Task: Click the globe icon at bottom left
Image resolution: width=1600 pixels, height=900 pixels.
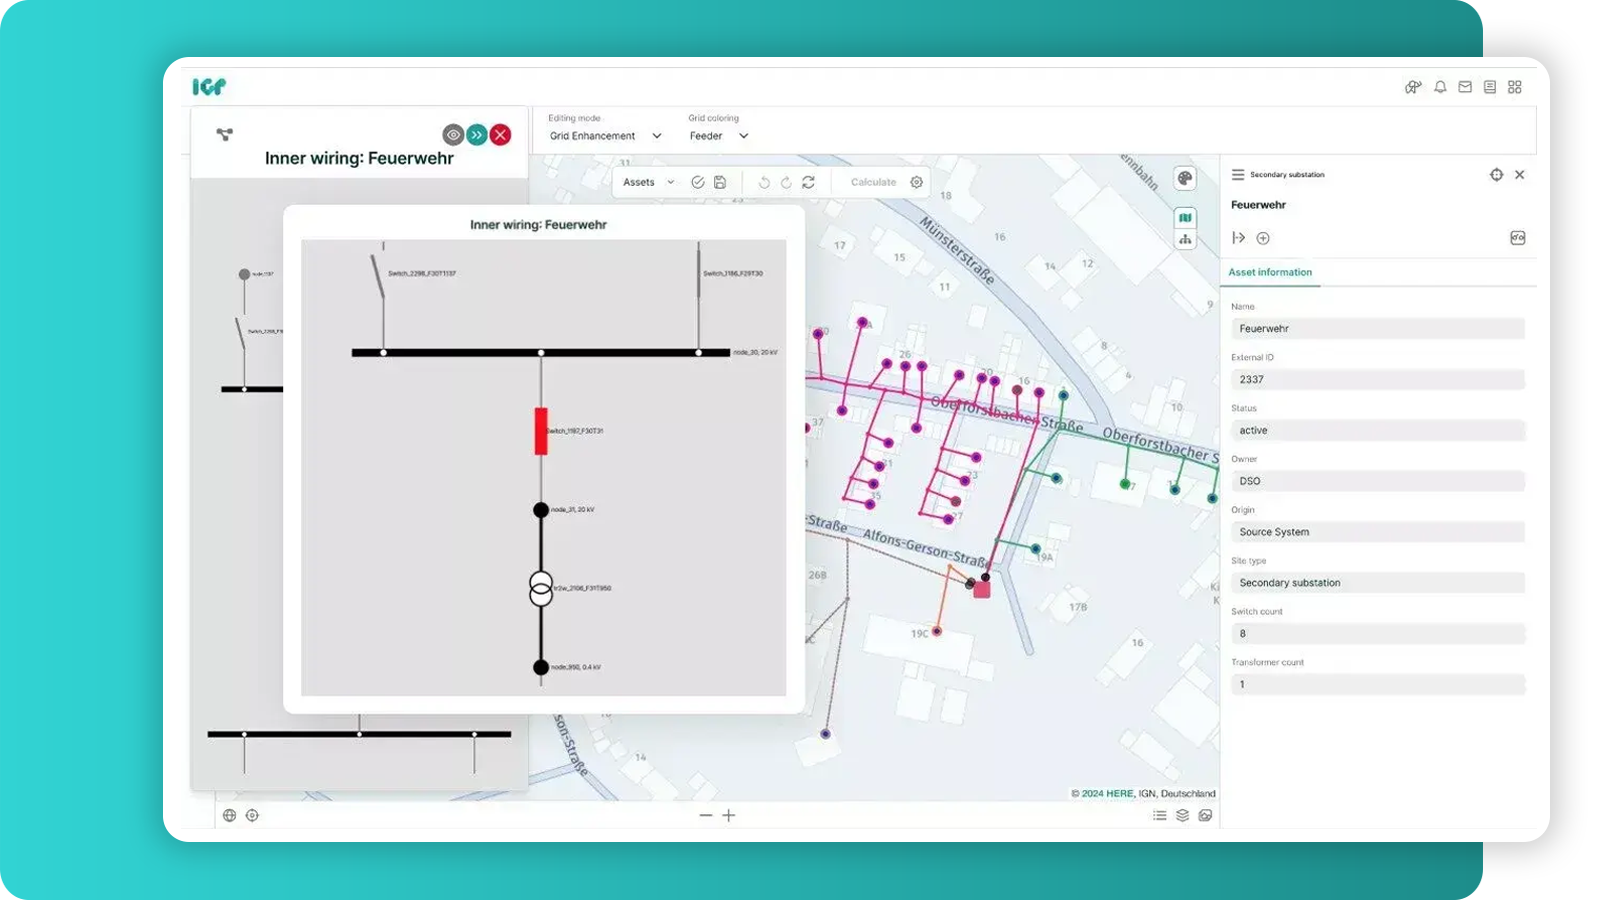Action: point(229,815)
